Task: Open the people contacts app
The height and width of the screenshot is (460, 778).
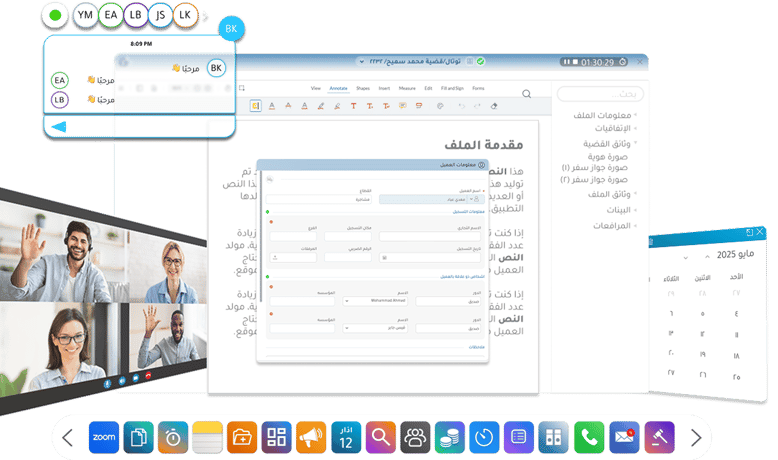Action: [415, 437]
